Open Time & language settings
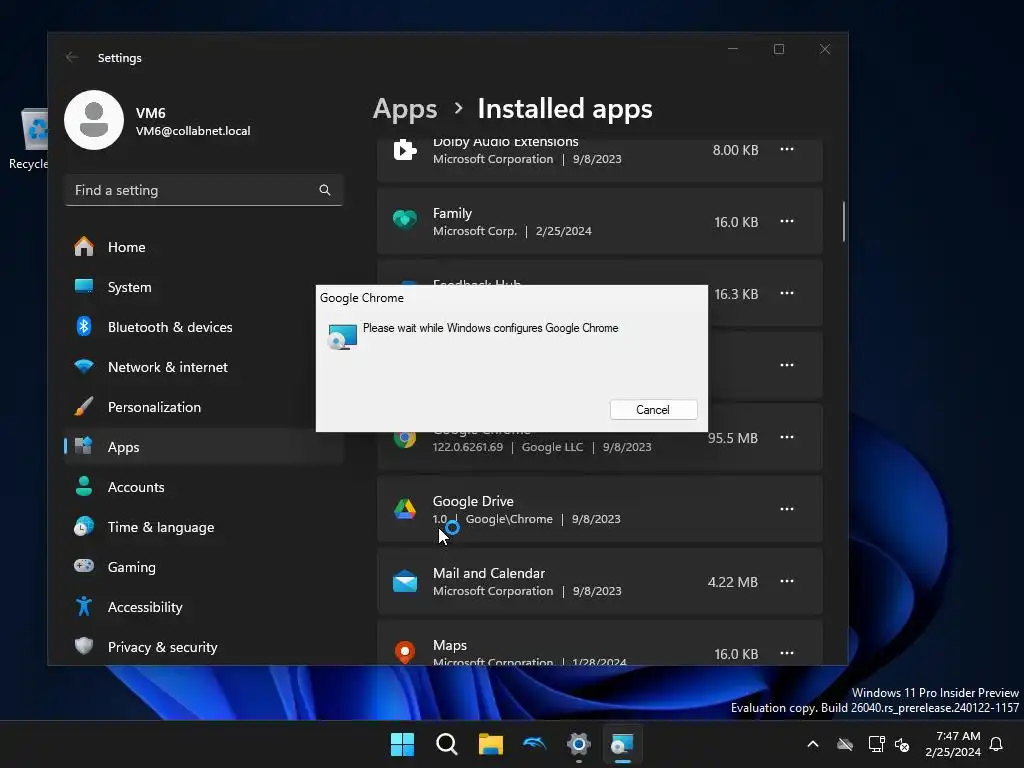Screen dimensions: 1024x768 click(204, 527)
